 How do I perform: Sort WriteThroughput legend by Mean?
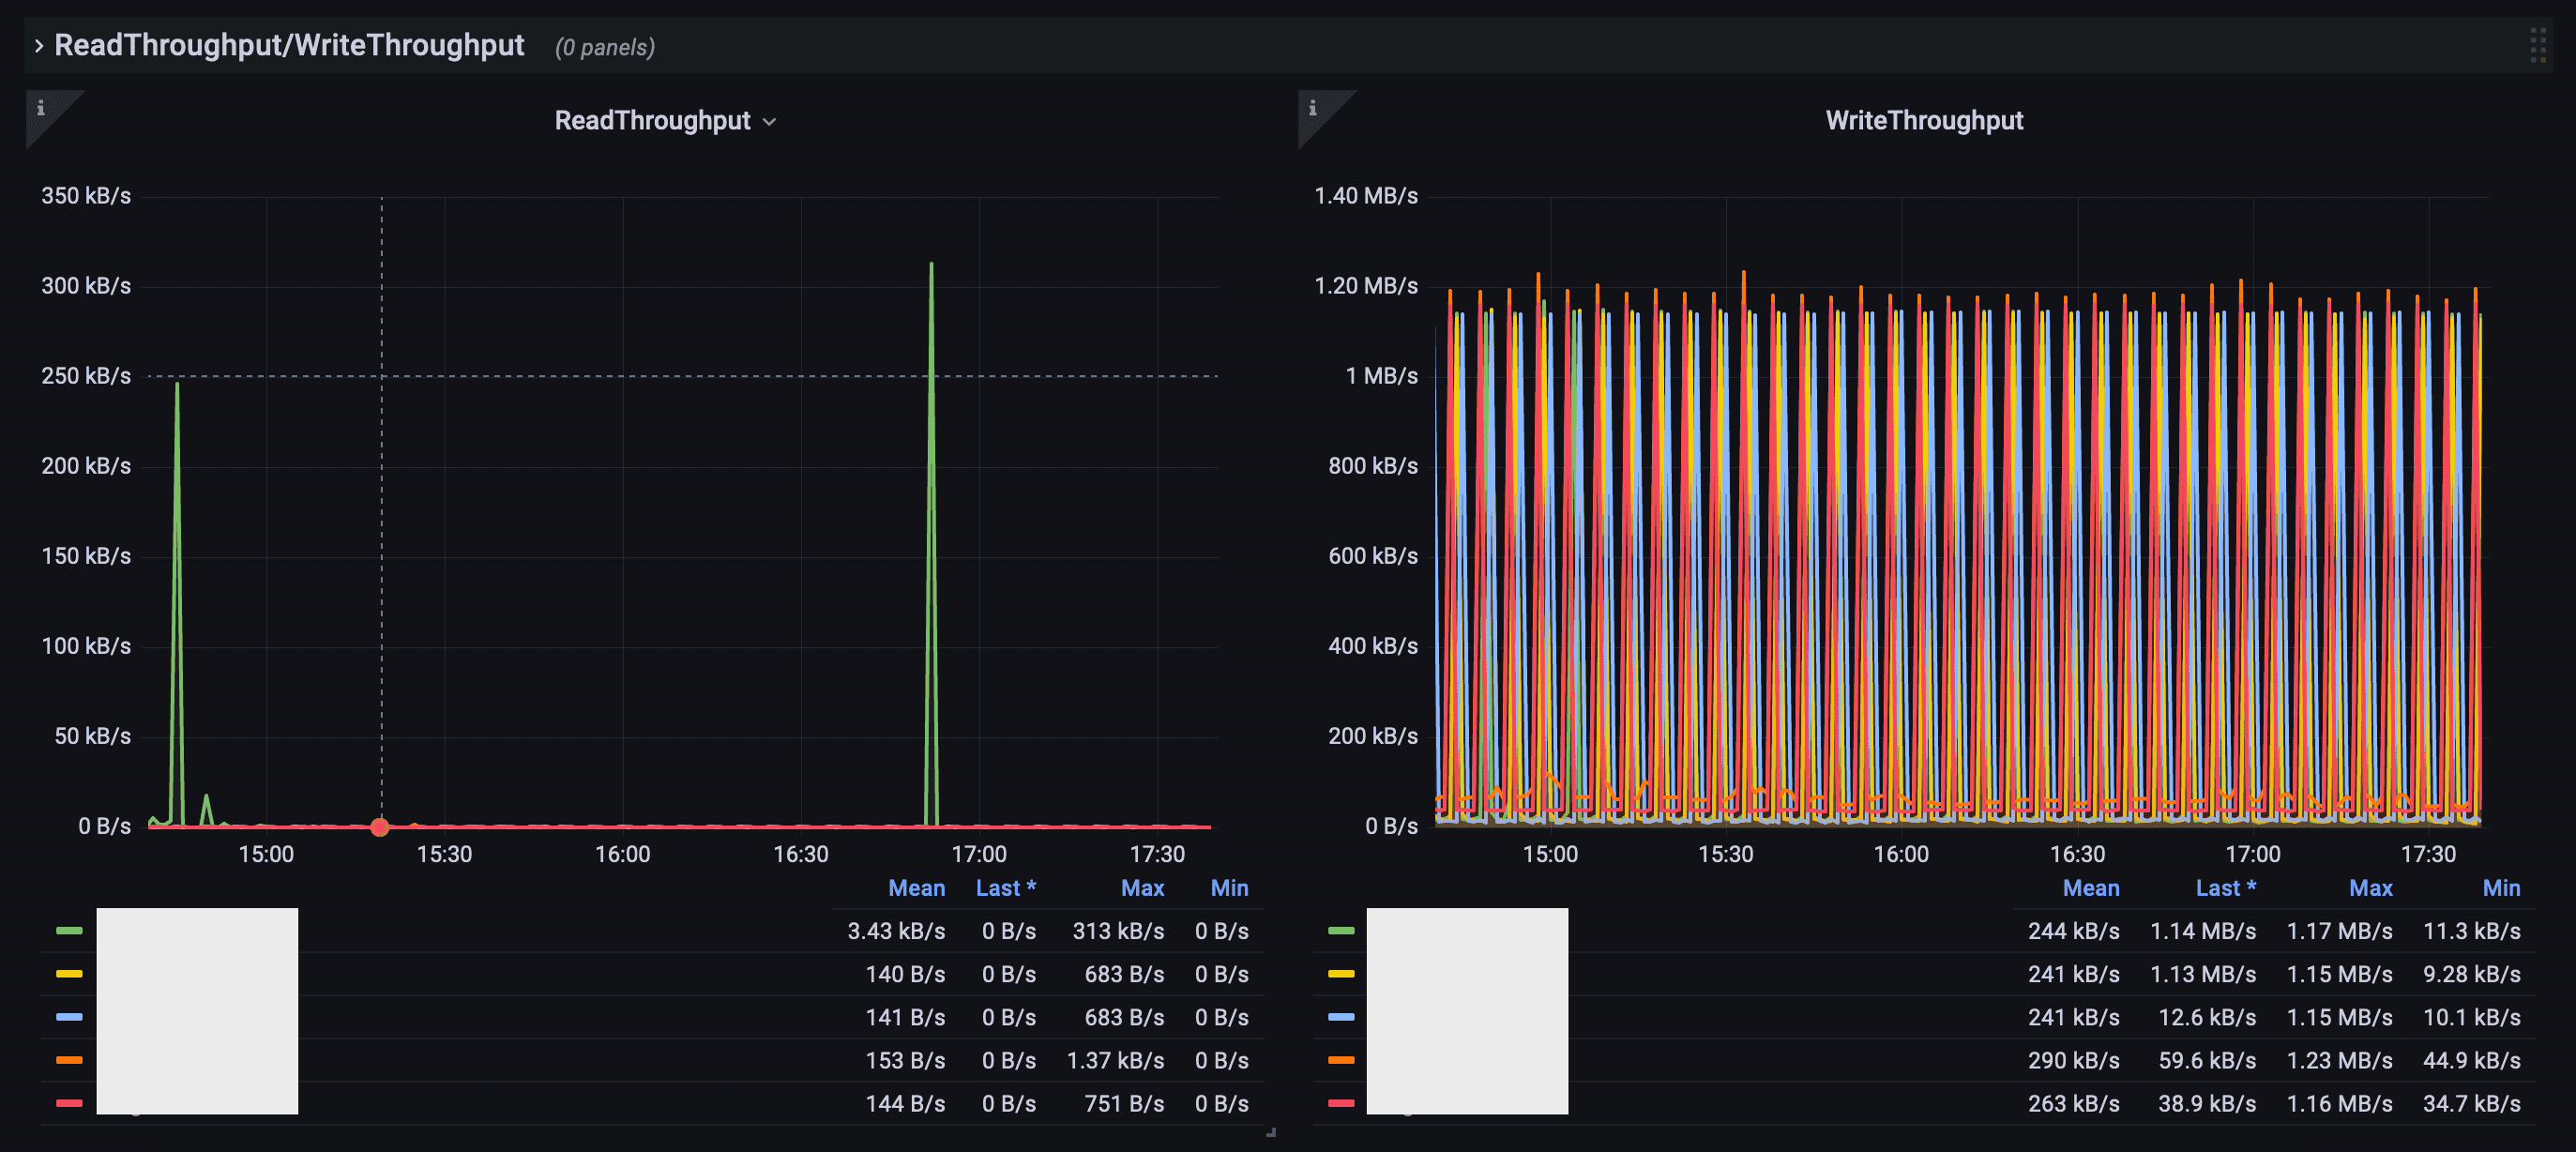click(x=2090, y=888)
